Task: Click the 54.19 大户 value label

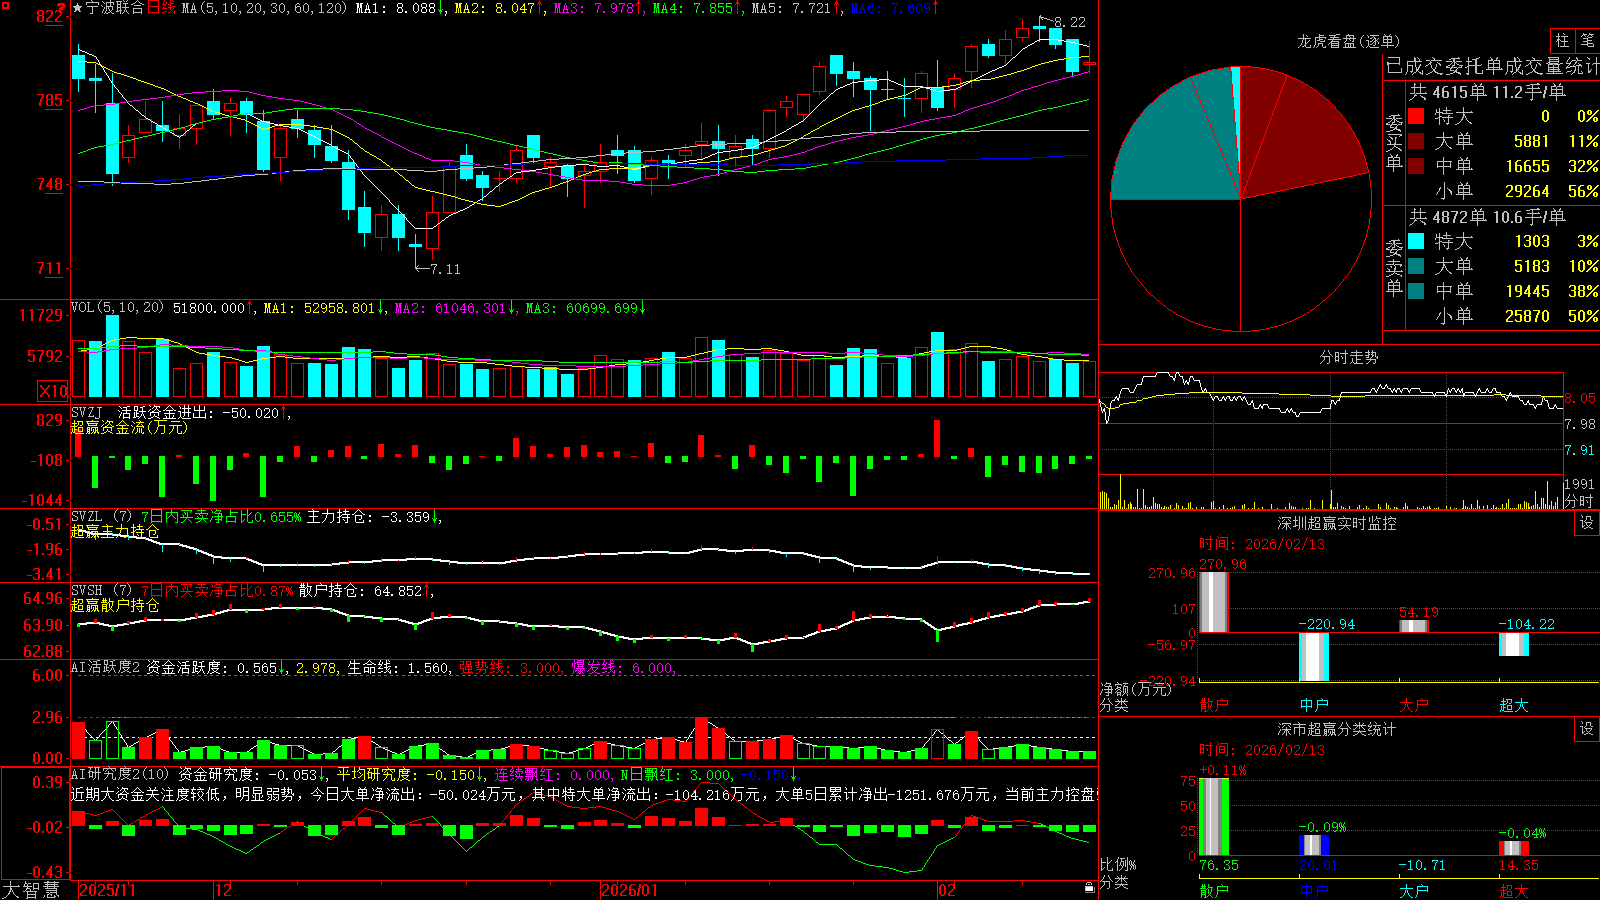Action: [1418, 612]
